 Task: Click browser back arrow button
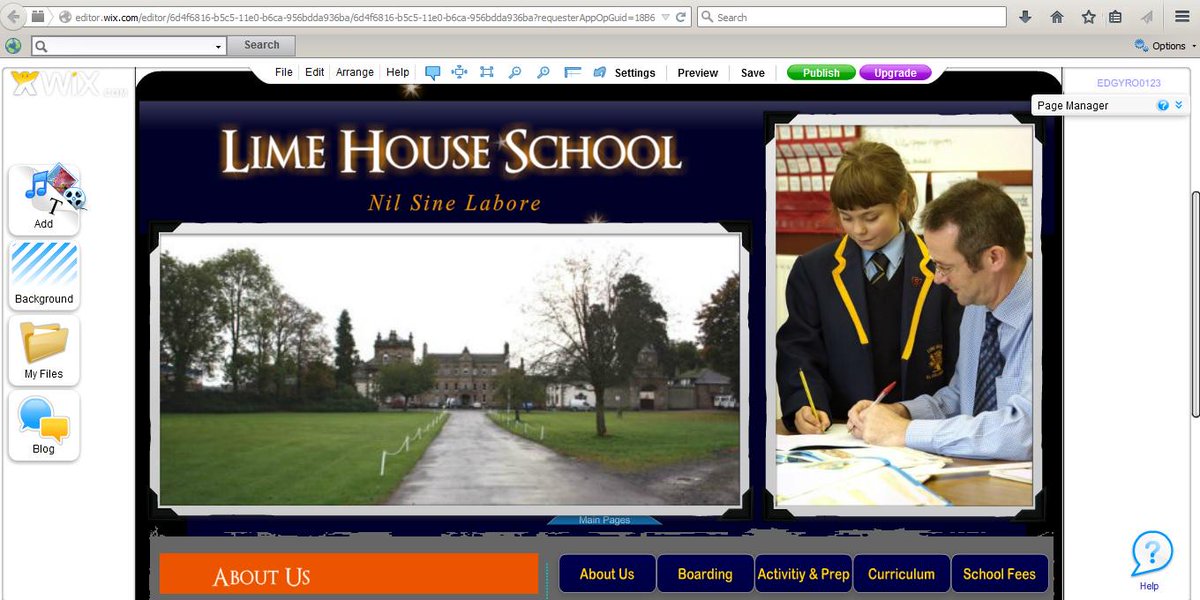14,17
